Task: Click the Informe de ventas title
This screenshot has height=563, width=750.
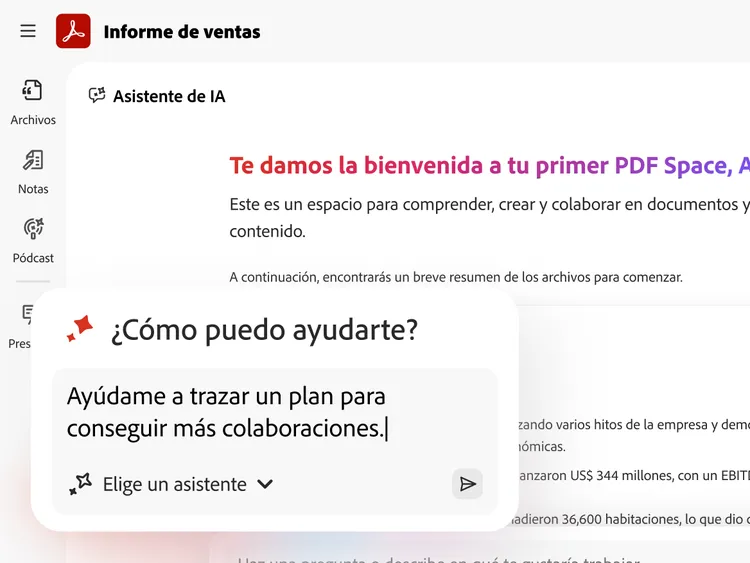Action: pyautogui.click(x=182, y=32)
